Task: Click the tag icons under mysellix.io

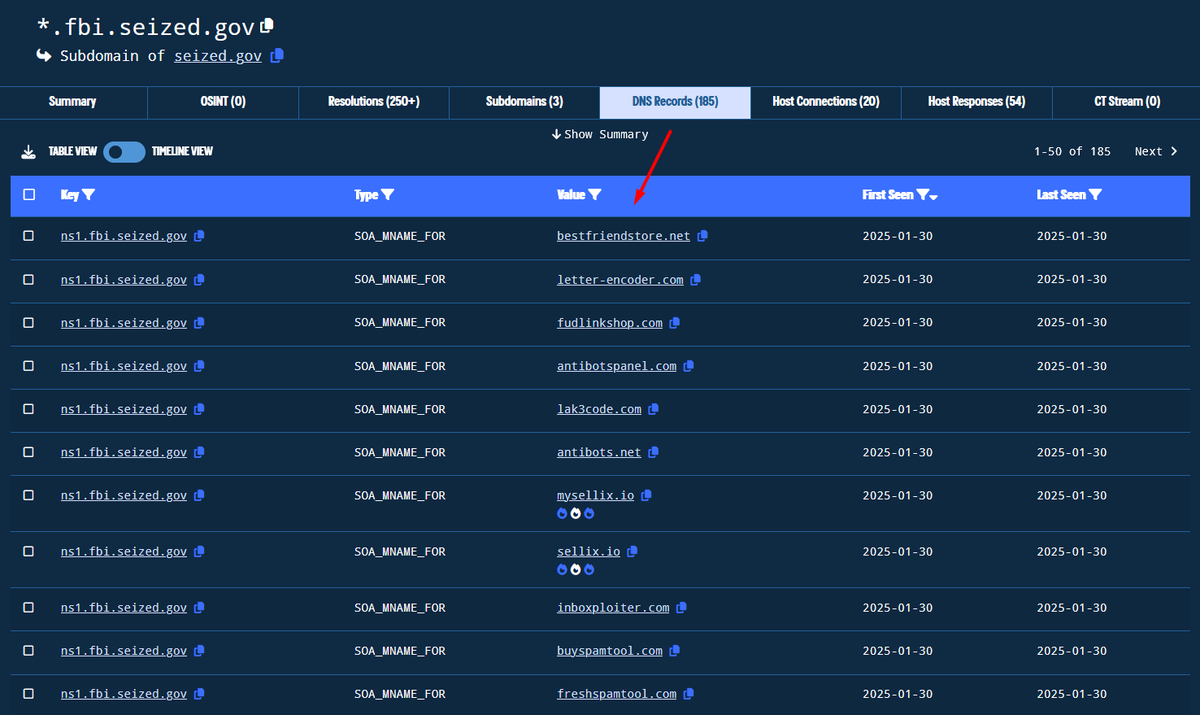Action: [576, 513]
